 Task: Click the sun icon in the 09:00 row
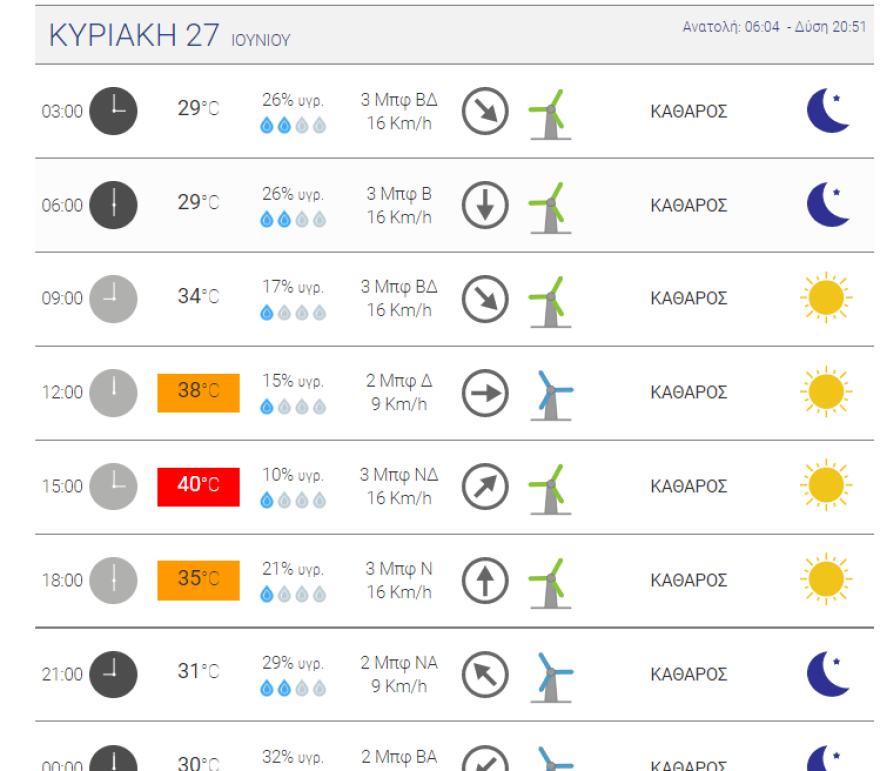(826, 298)
